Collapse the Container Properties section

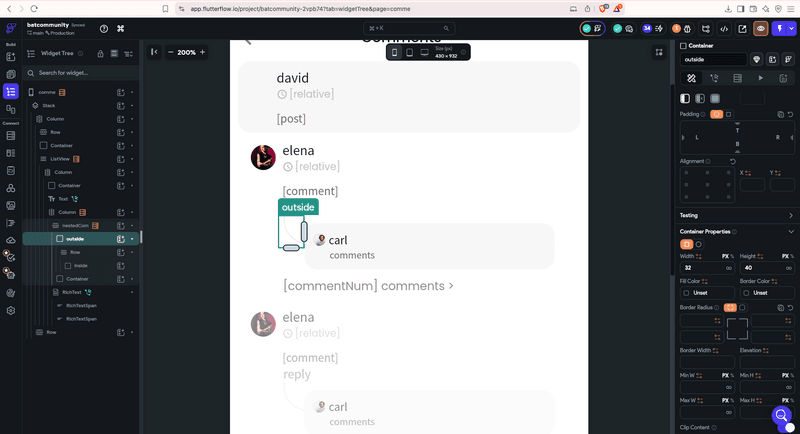(791, 232)
